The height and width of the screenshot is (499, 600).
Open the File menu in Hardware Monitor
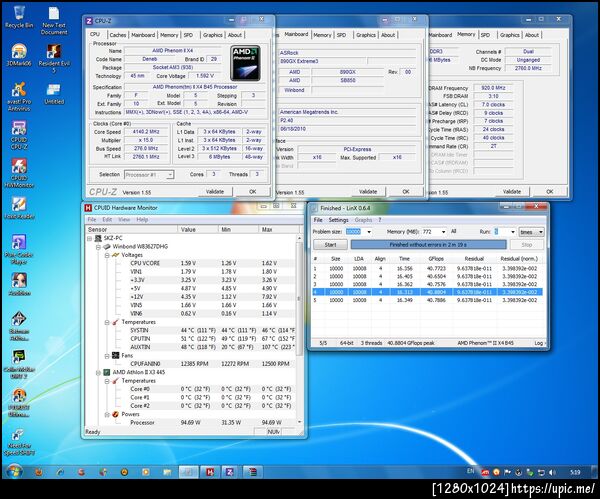(92, 220)
